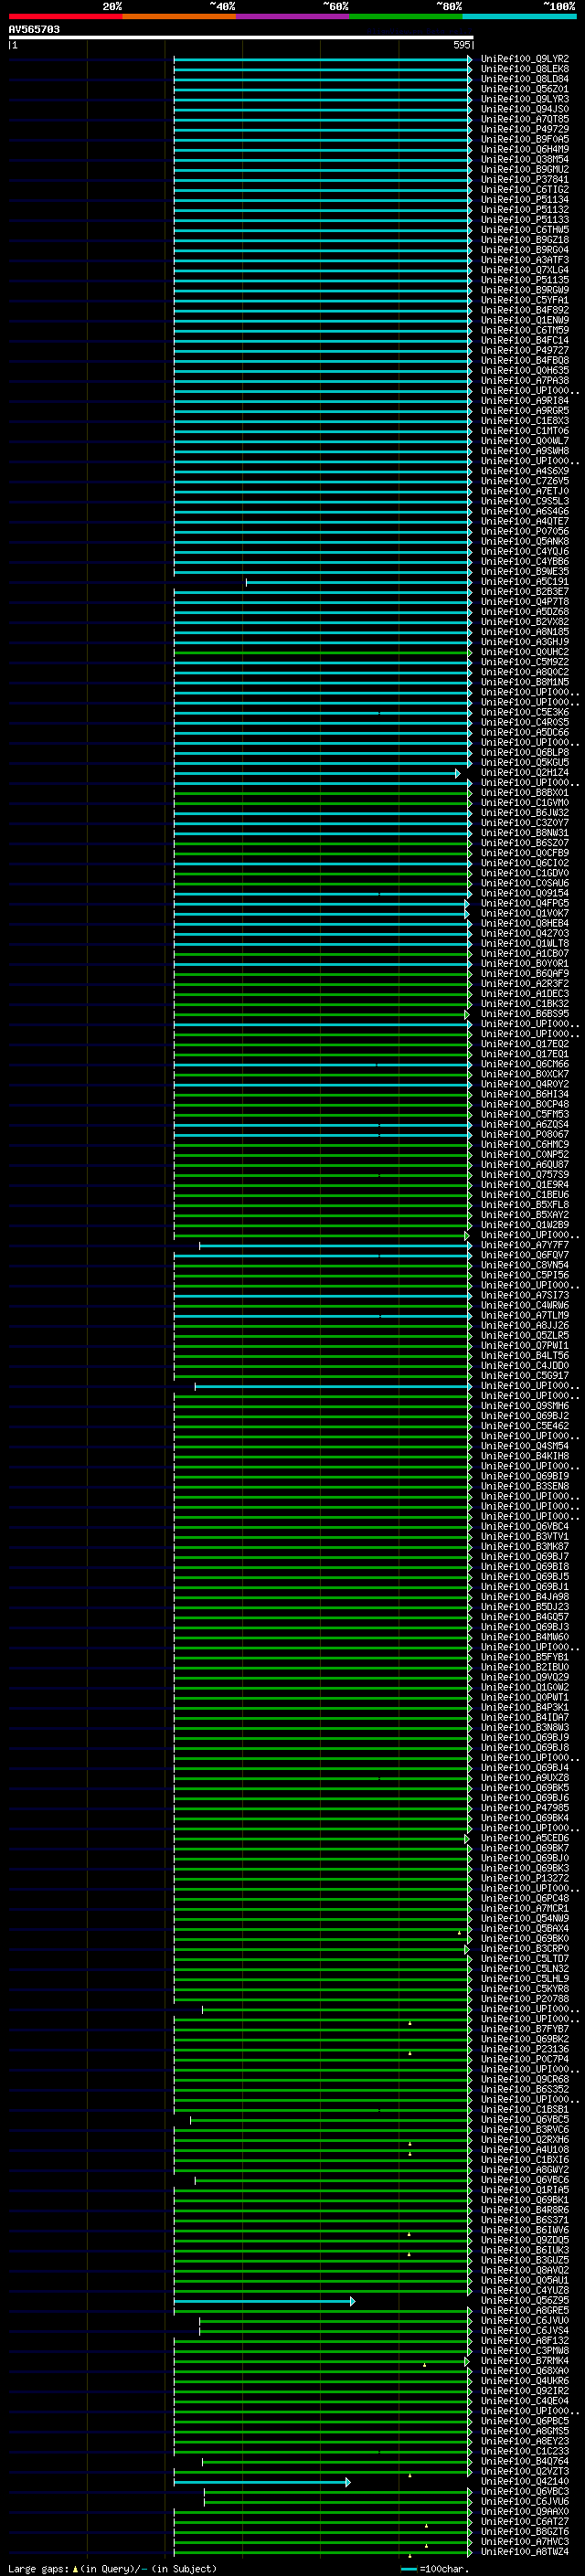Click the UniRef100_P51135 entry
The height and width of the screenshot is (2576, 585).
(524, 280)
